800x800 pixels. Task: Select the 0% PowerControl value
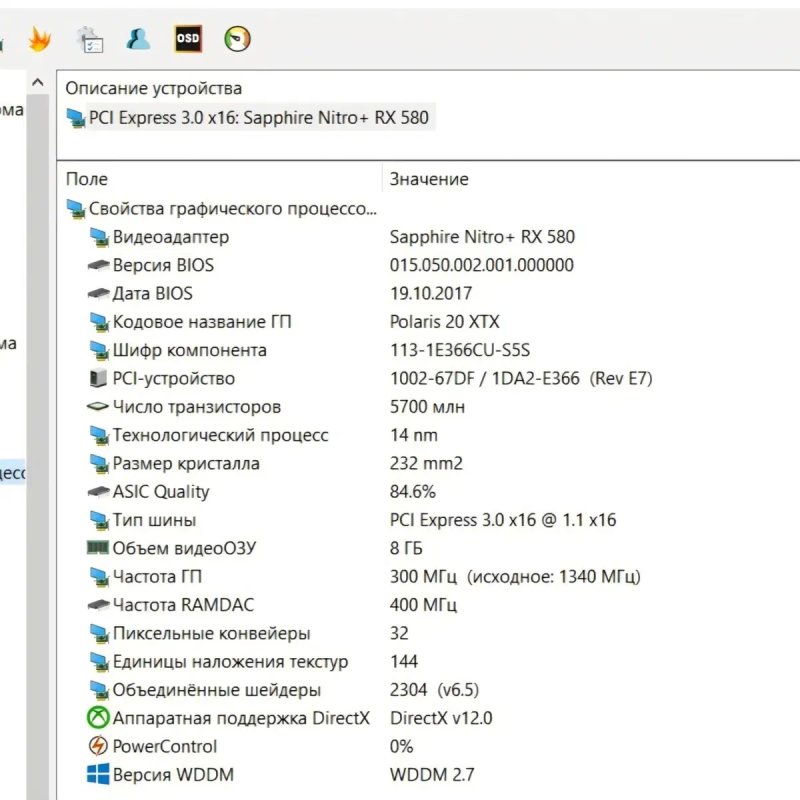pos(402,746)
